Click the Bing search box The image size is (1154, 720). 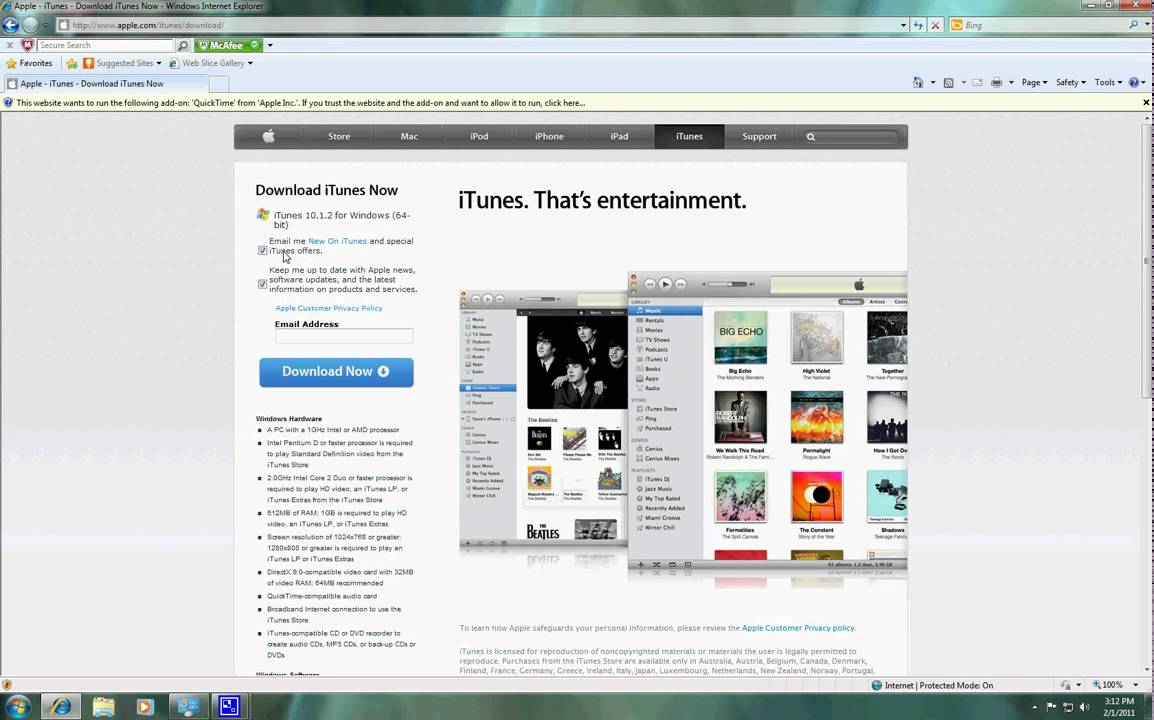[1039, 25]
